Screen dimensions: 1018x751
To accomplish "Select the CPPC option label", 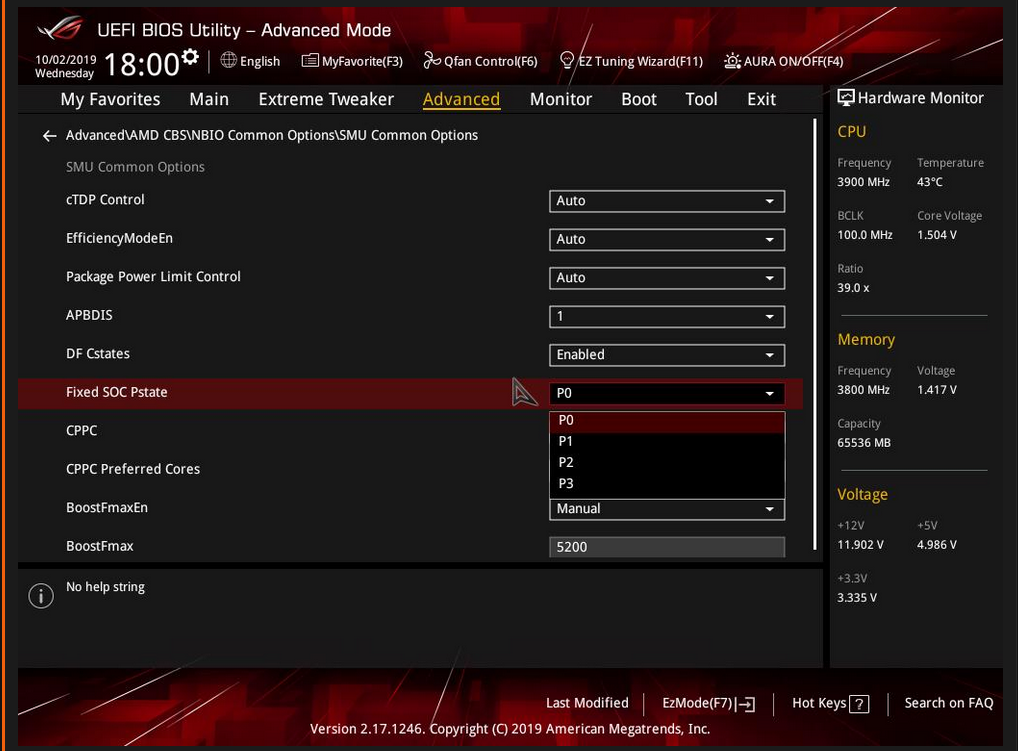I will [x=82, y=431].
